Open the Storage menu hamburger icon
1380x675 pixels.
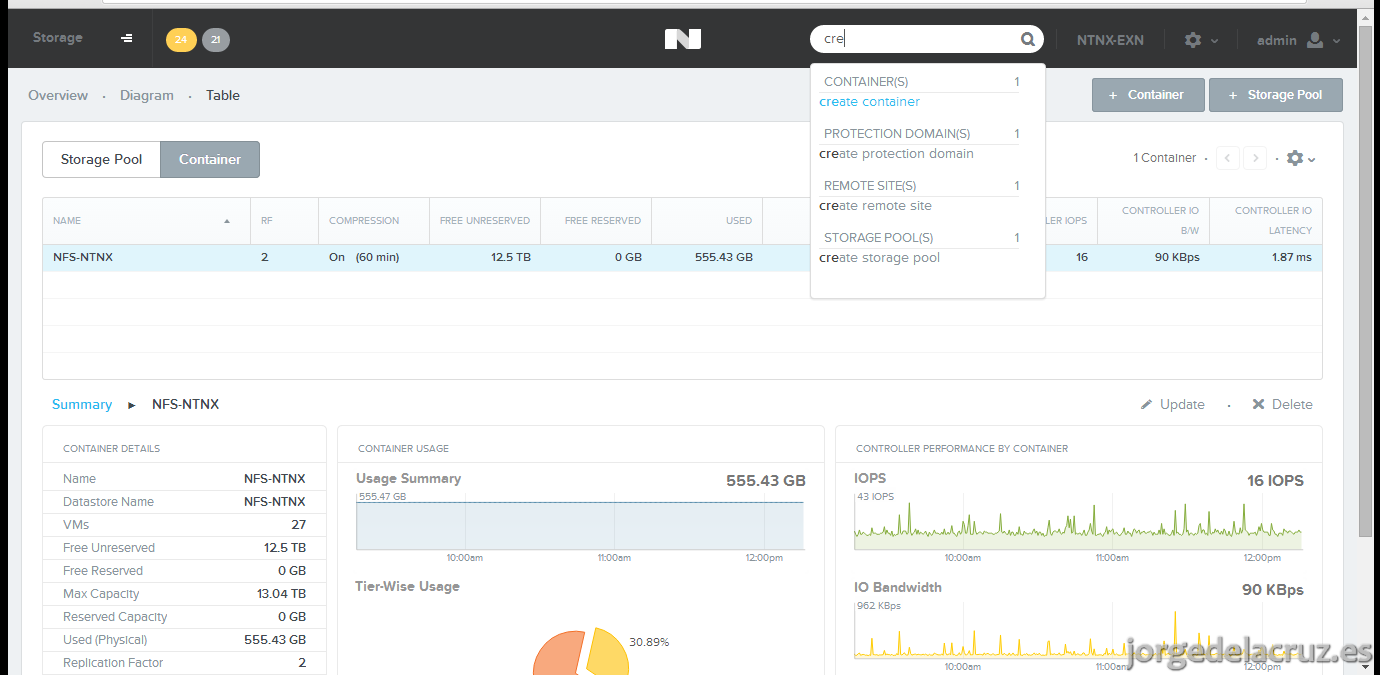tap(127, 38)
